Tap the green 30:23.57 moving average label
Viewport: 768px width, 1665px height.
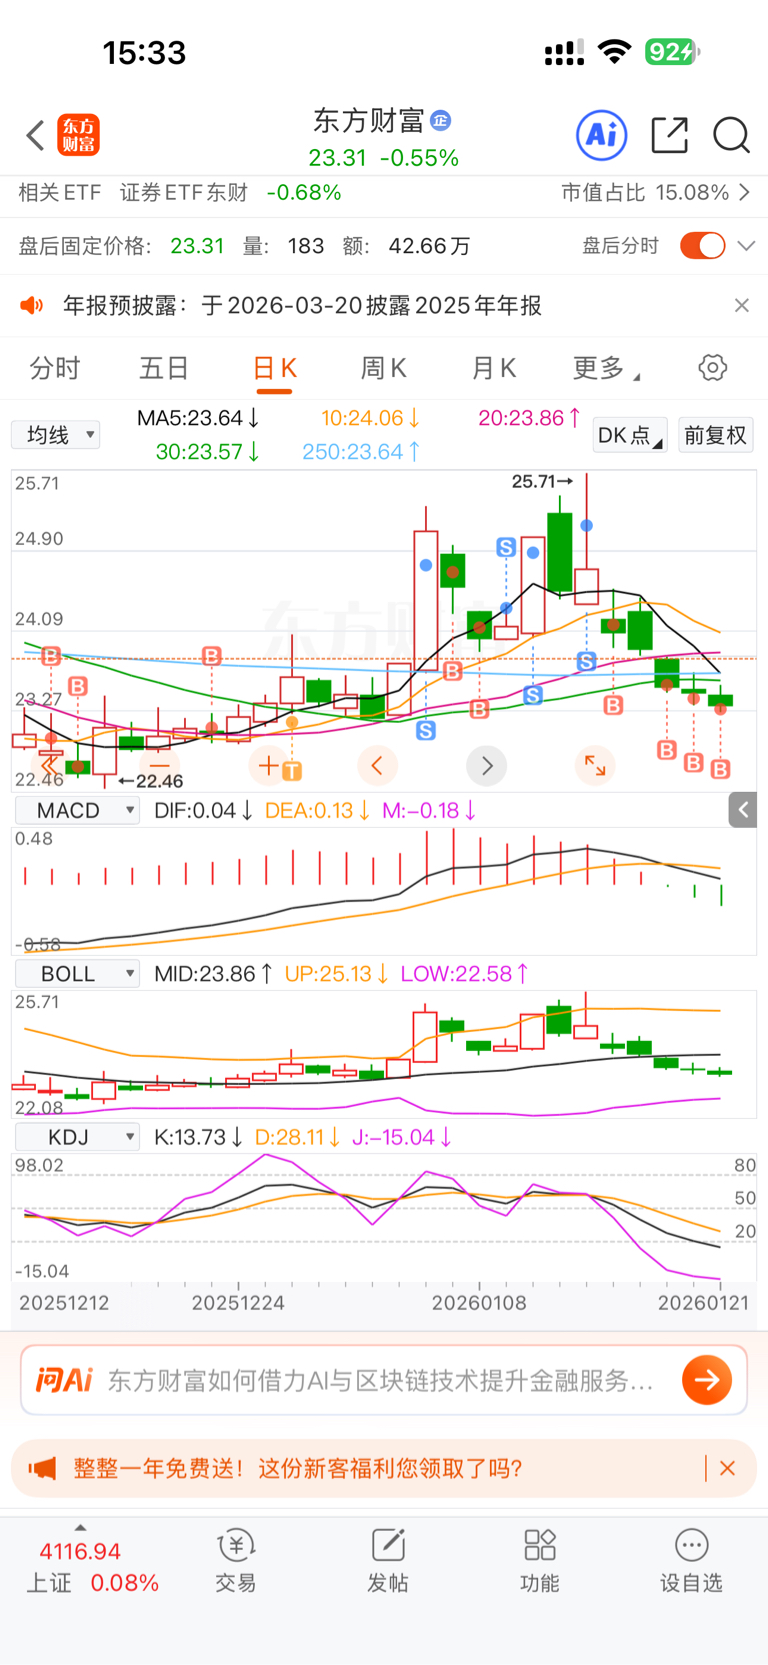click(208, 452)
